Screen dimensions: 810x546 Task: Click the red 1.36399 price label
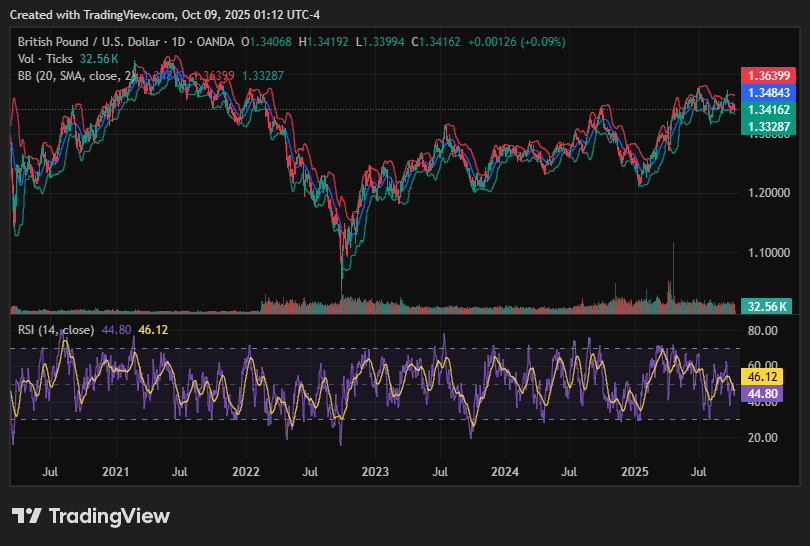(x=765, y=76)
